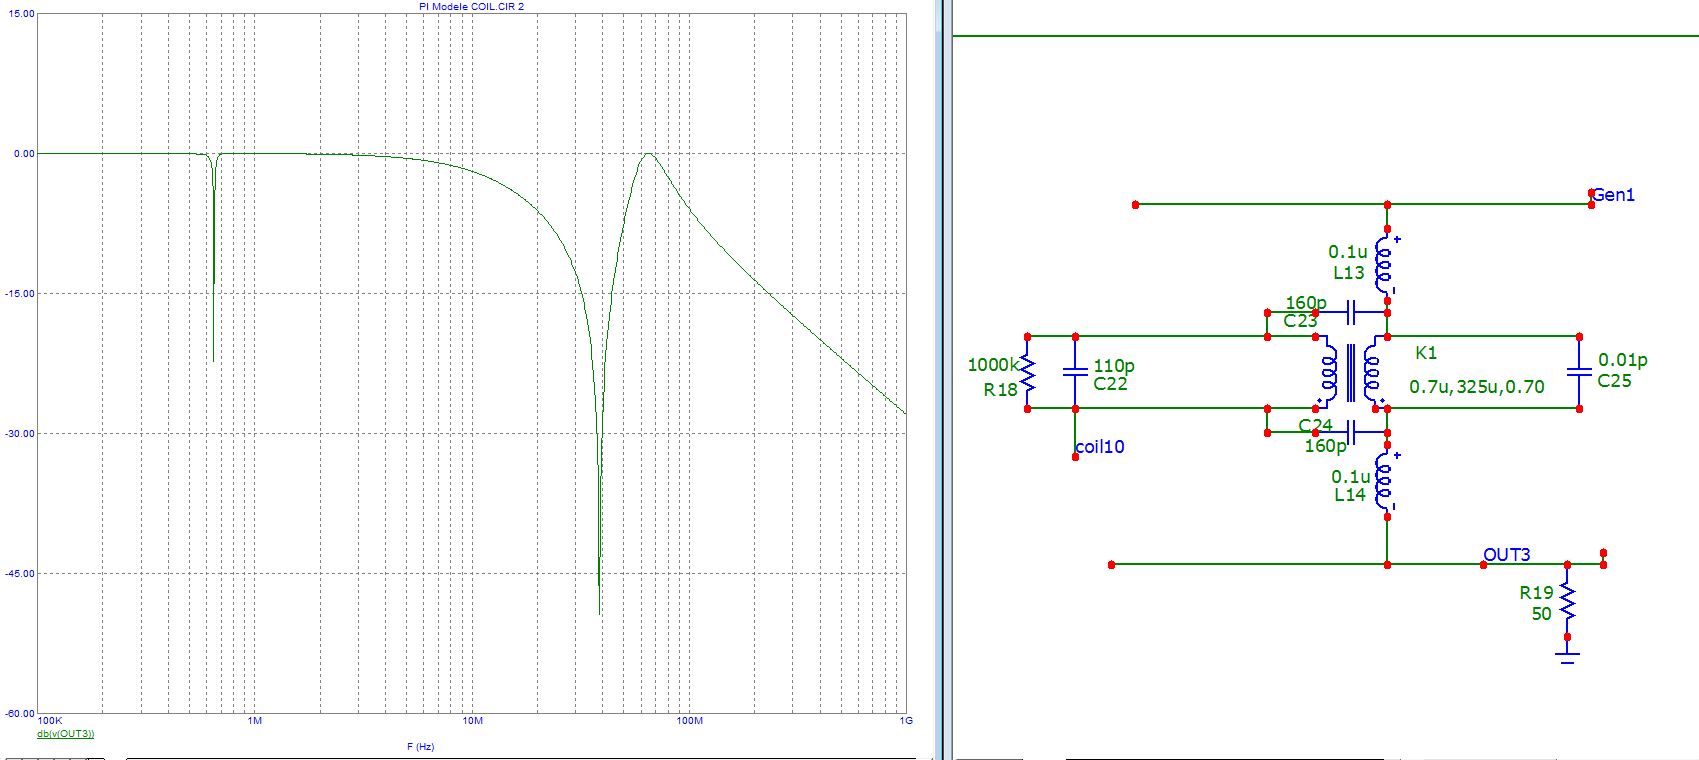Select the L14 inductor symbol in schematic
The width and height of the screenshot is (1699, 760).
click(x=1385, y=481)
